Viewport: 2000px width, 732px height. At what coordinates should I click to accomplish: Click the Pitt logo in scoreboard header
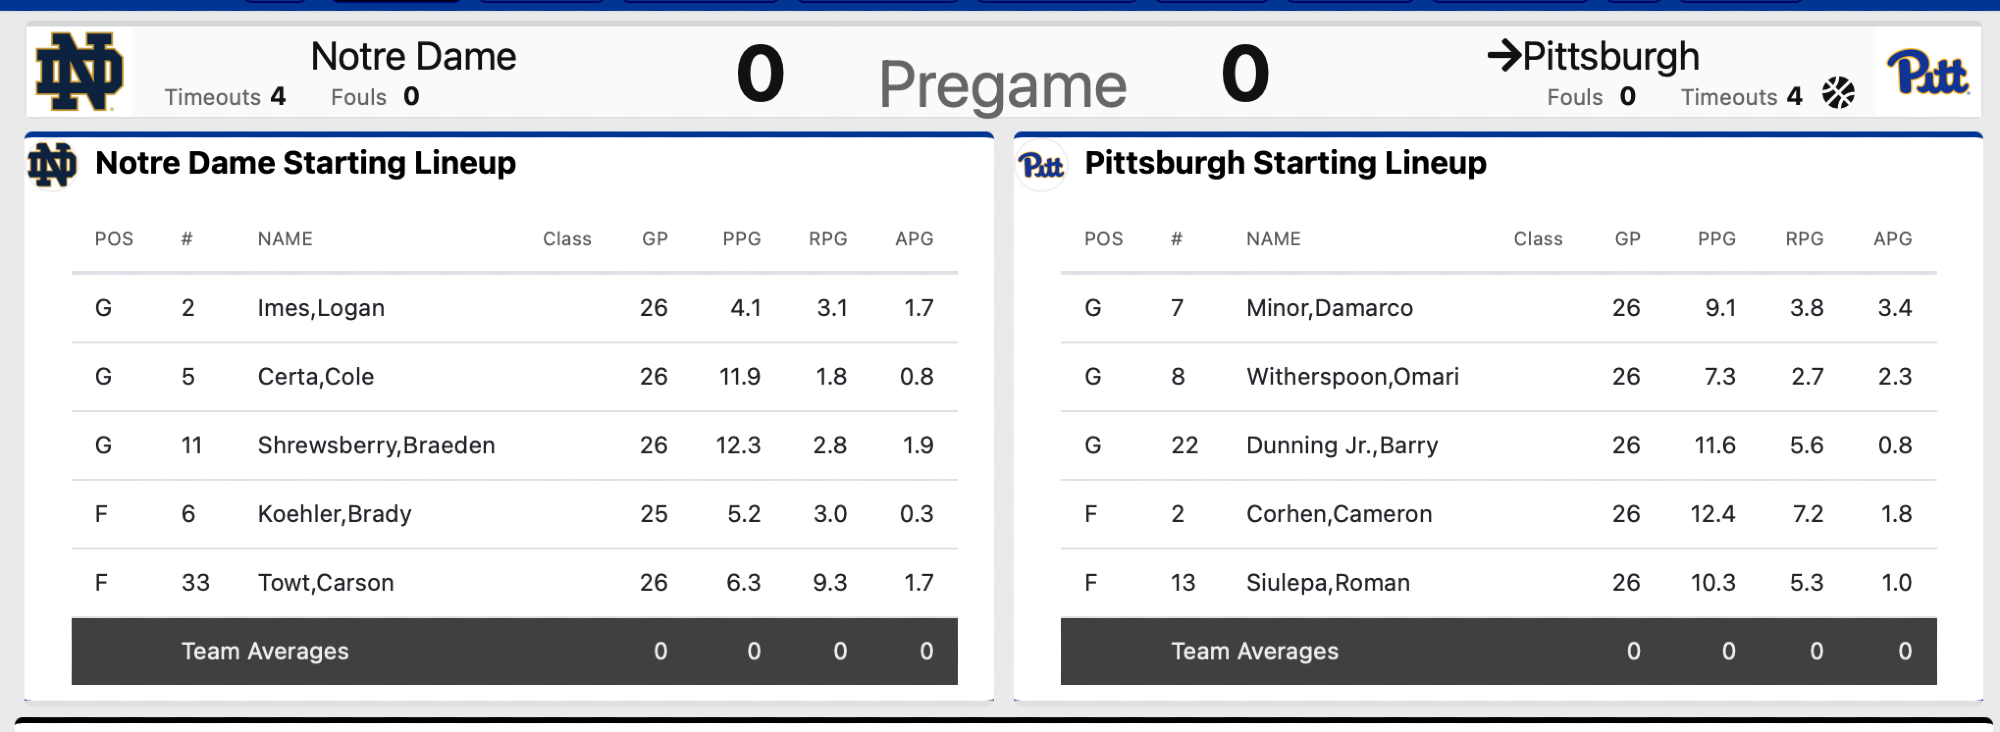1927,72
